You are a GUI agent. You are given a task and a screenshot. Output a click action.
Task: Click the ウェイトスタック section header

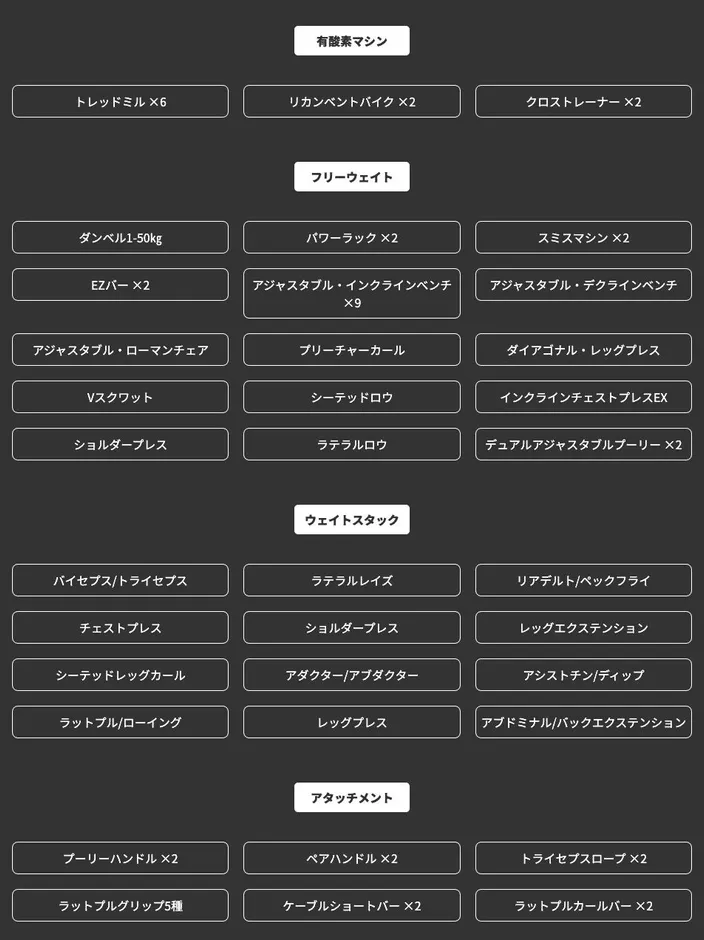click(352, 519)
